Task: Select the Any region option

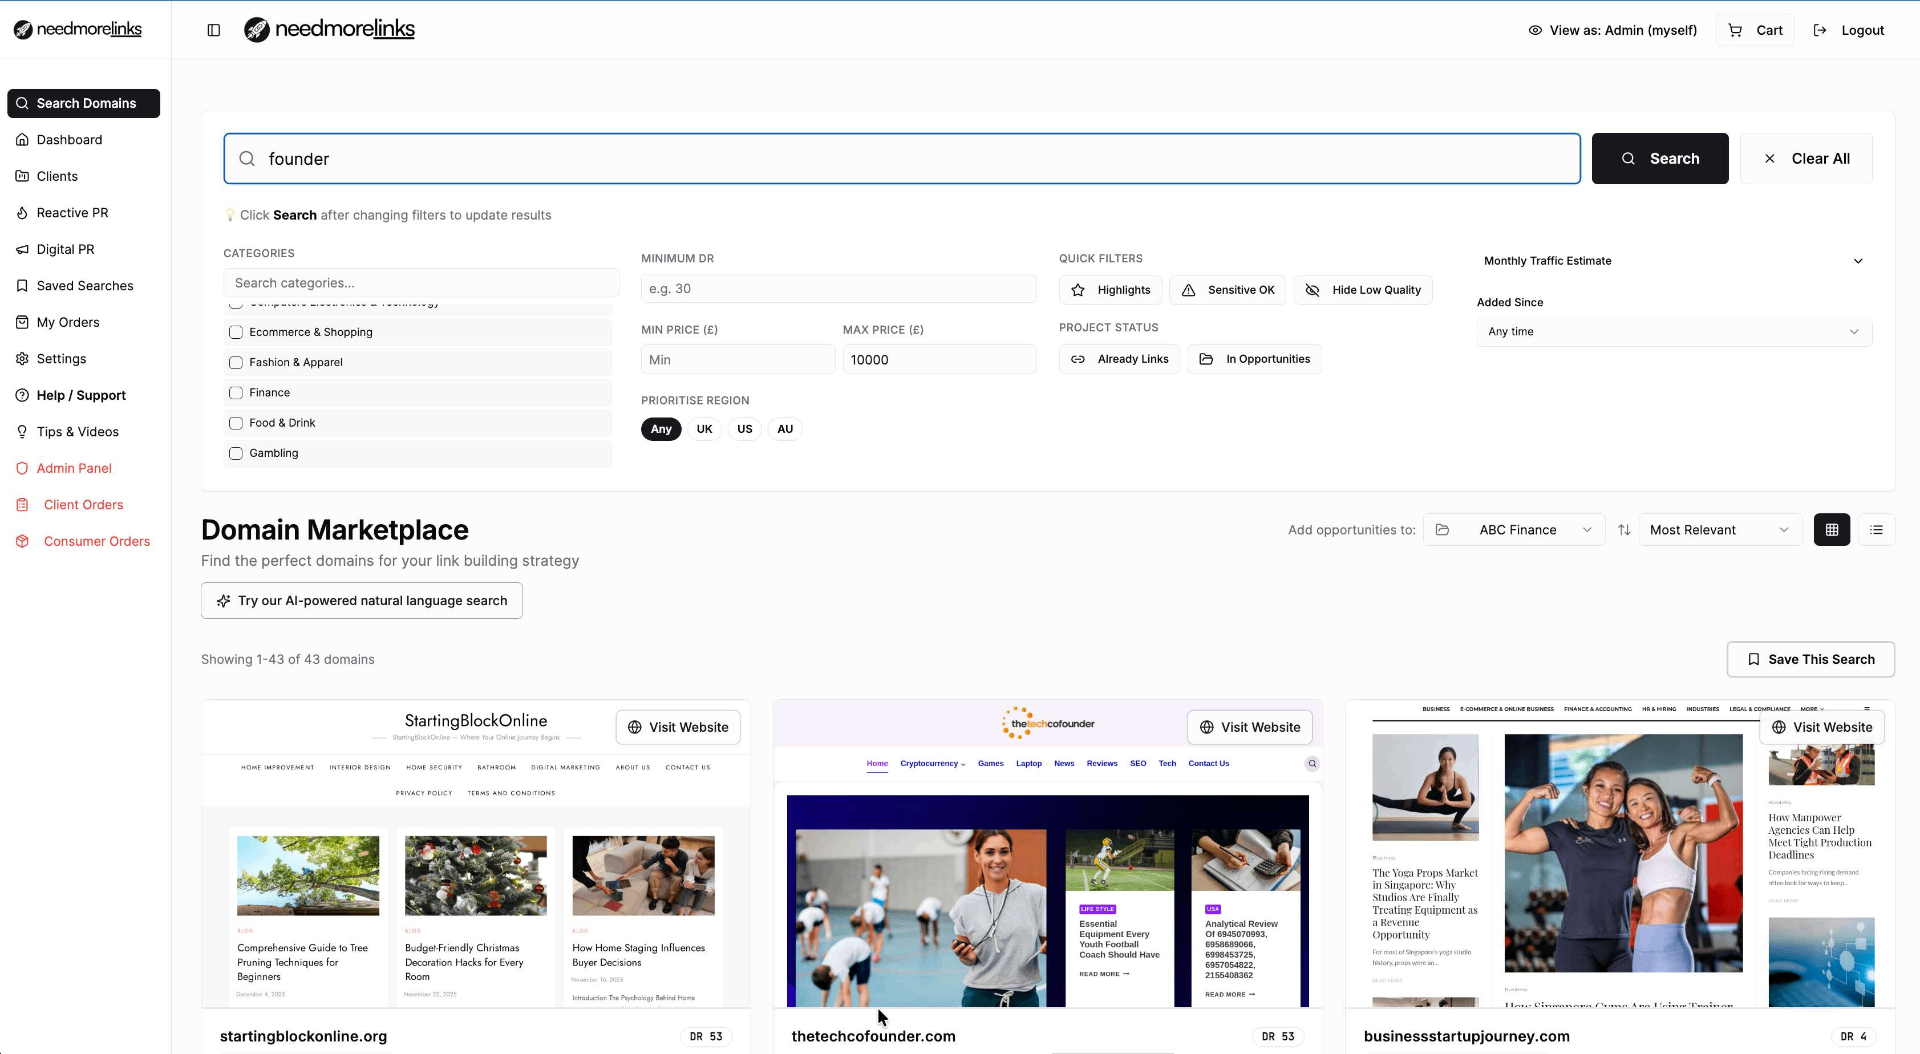Action: pos(661,429)
